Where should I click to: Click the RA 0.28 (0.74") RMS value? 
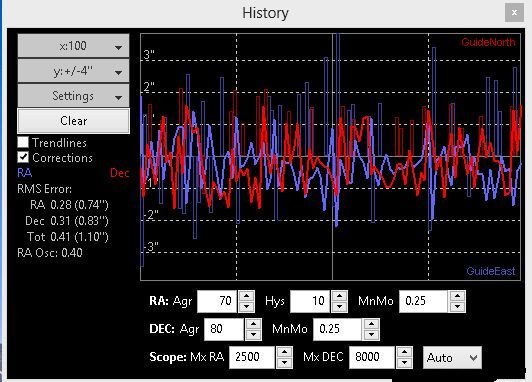[69, 205]
